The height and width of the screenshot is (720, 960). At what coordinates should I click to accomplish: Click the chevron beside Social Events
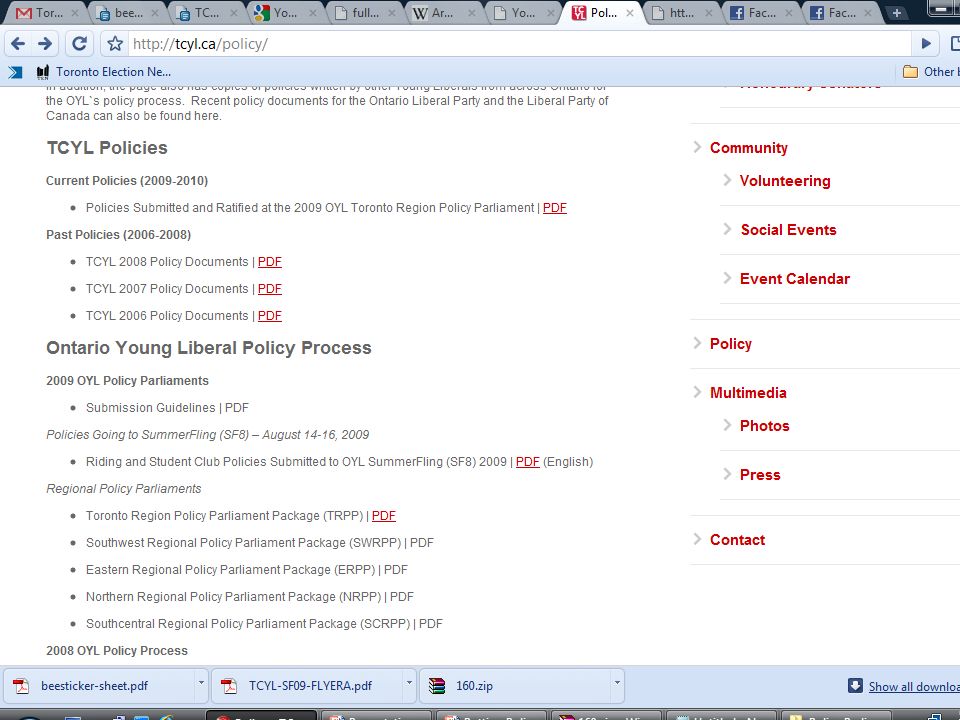pos(727,229)
